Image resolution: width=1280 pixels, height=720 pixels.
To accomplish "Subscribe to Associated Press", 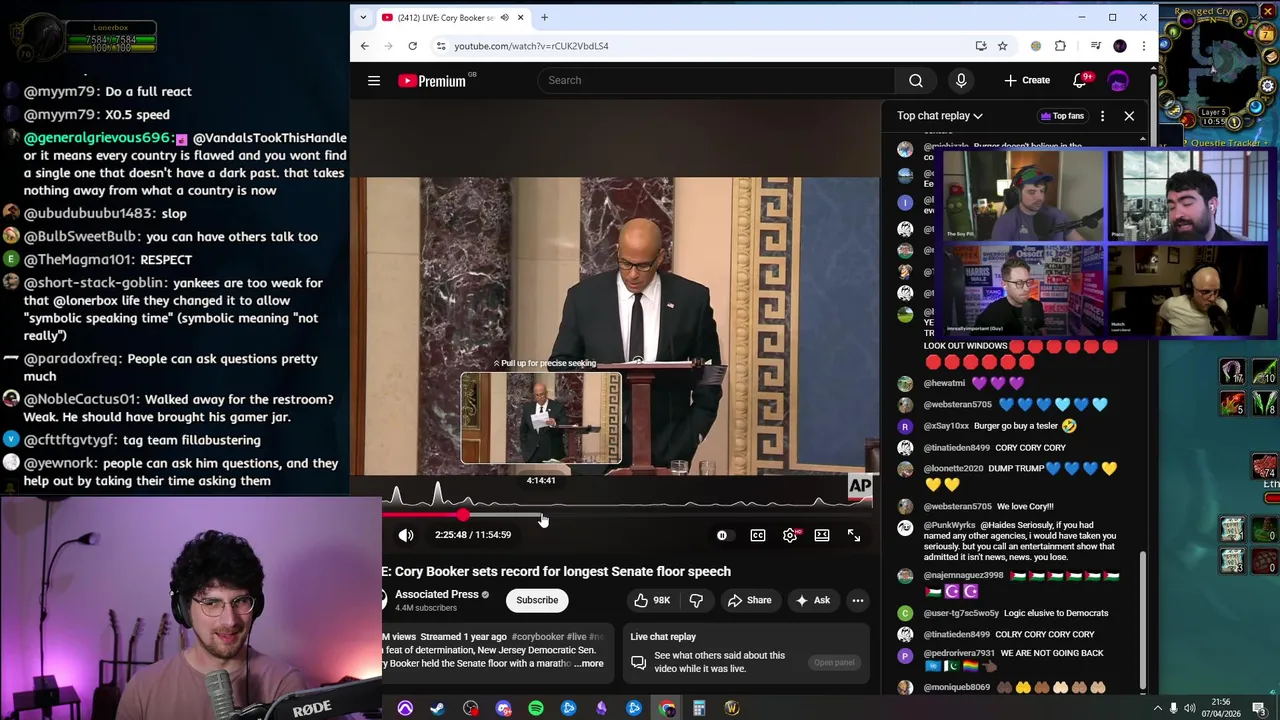I will [537, 600].
